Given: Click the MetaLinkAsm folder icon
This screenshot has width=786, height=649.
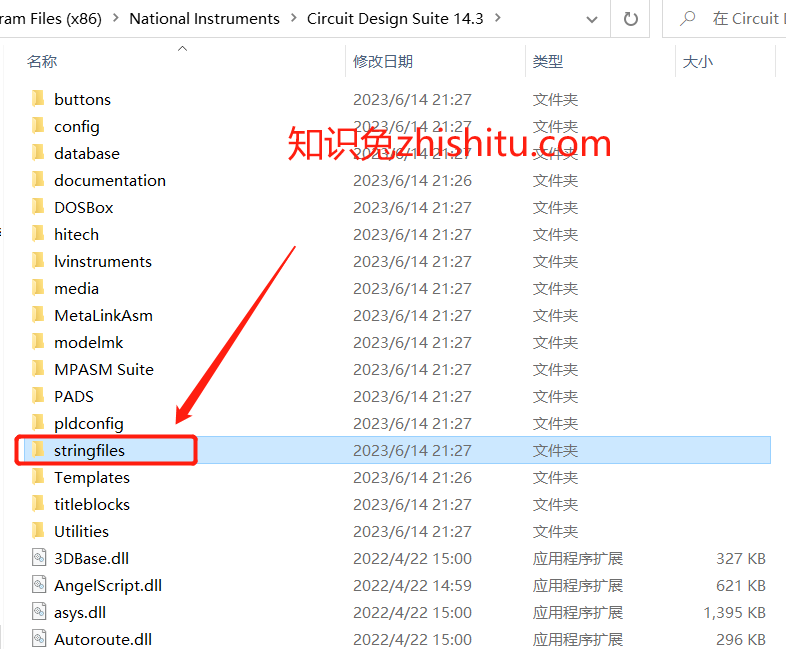Looking at the screenshot, I should [x=38, y=315].
